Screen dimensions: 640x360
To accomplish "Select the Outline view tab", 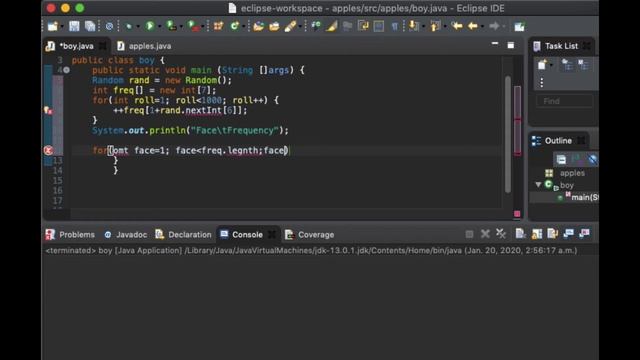I will click(x=558, y=141).
